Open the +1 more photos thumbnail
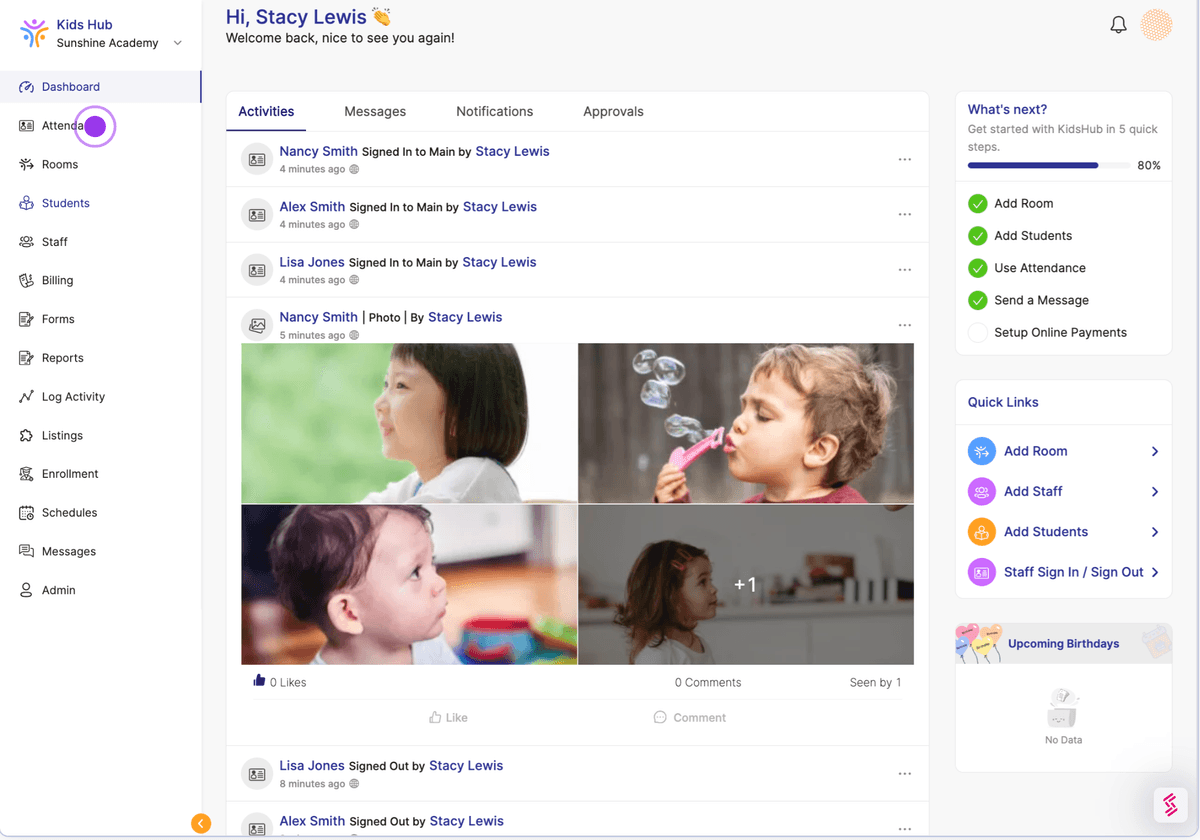The height and width of the screenshot is (840, 1200). [745, 585]
